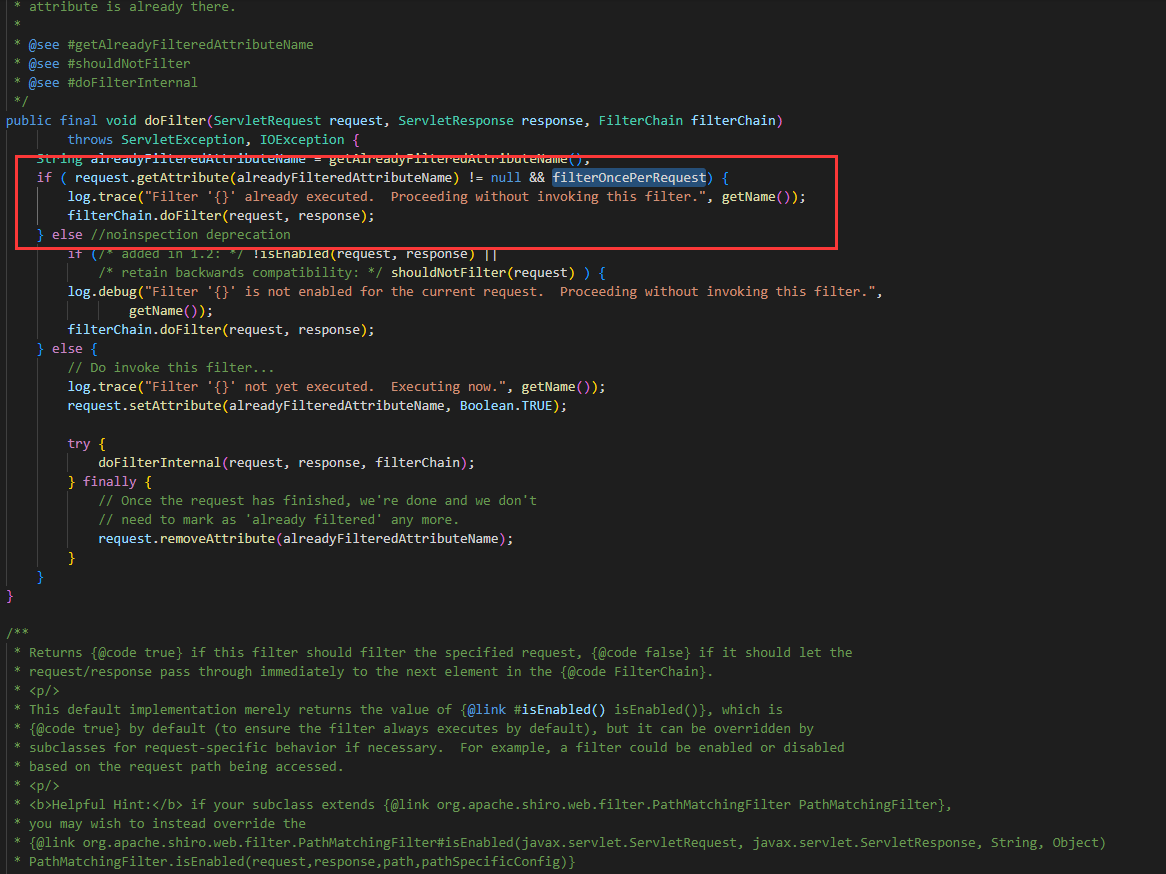This screenshot has width=1166, height=874.
Task: Click the try keyword
Action: tap(79, 444)
